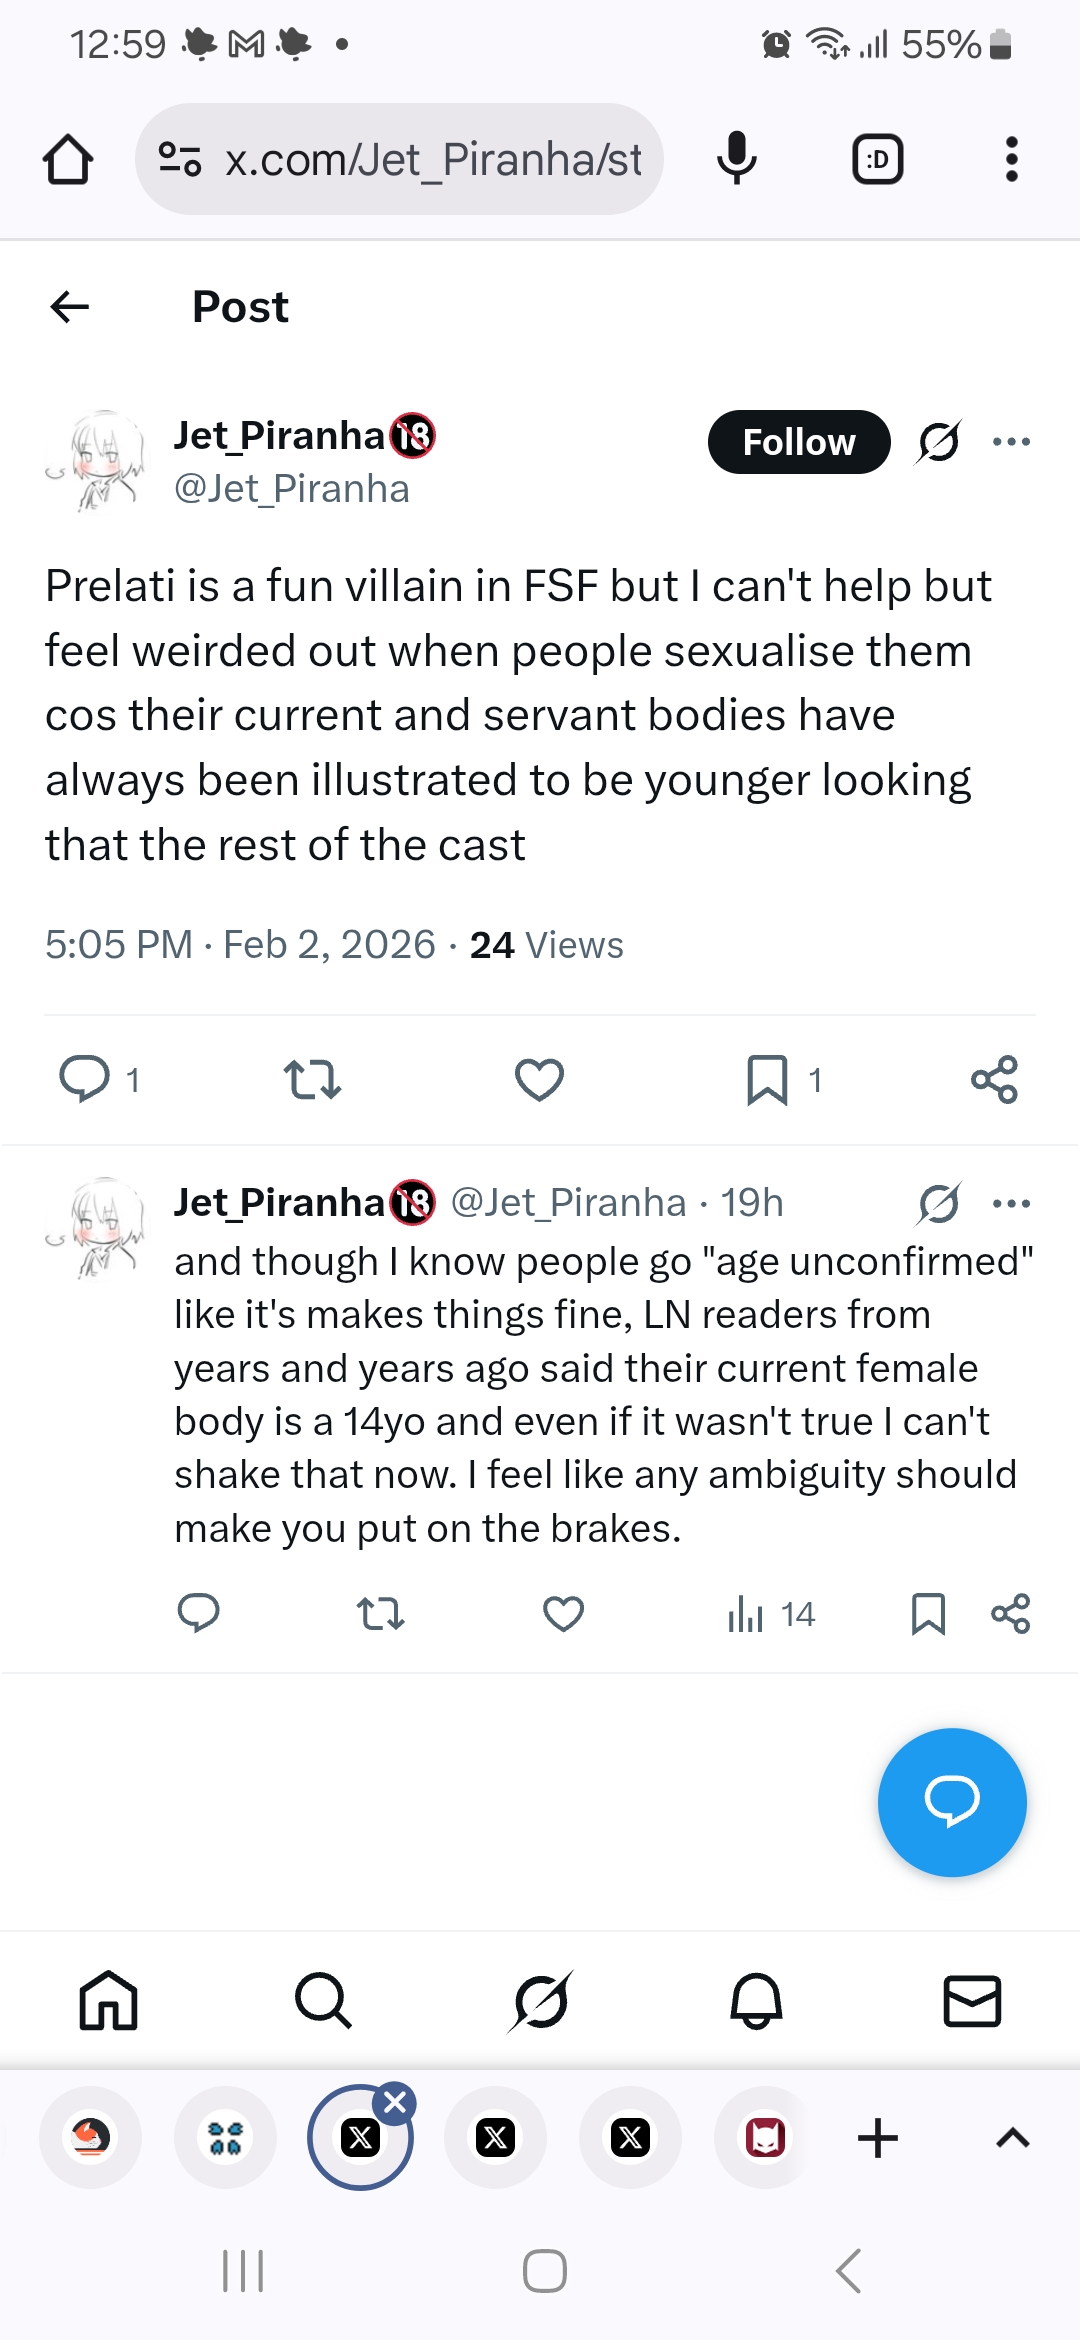
Task: Follow the Jet_Piranha account
Action: pos(798,442)
